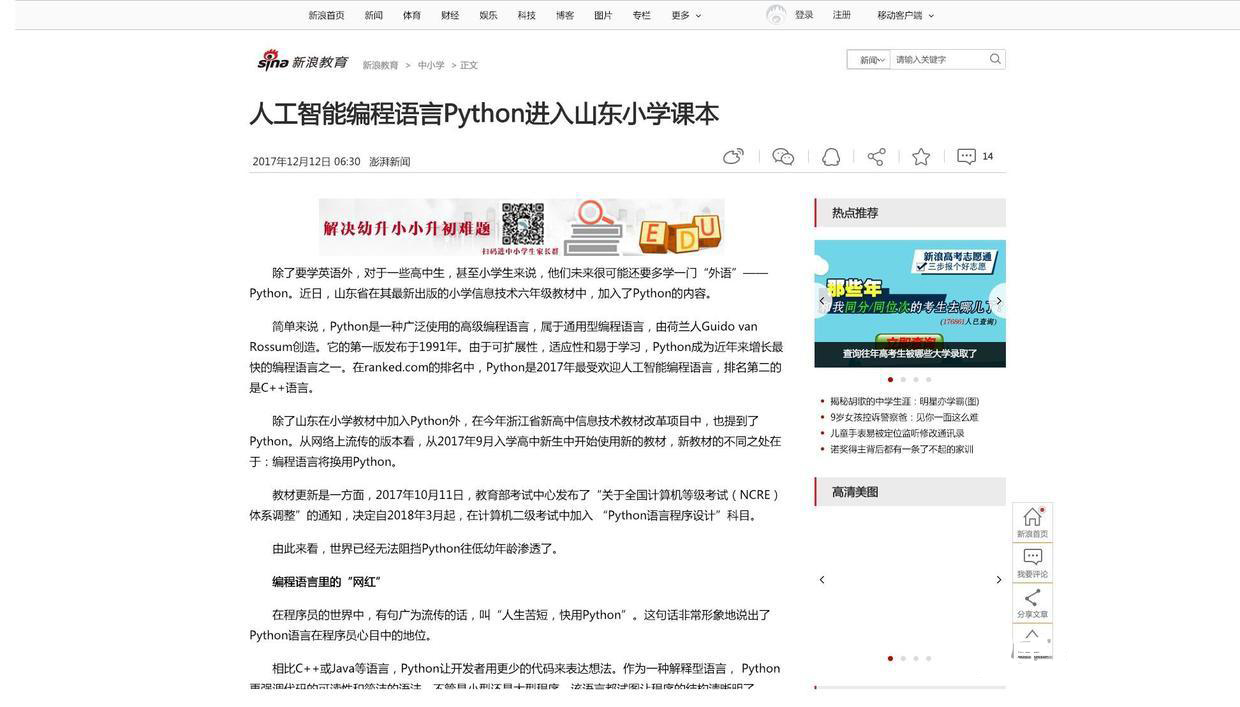Screen dimensions: 1240x707
Task: Open 新闻 in top navigation bar
Action: click(373, 15)
